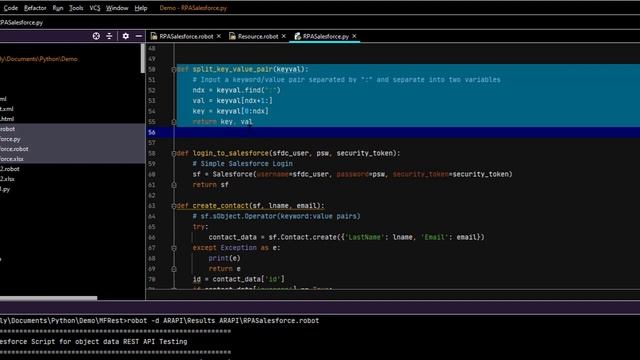The height and width of the screenshot is (360, 640).
Task: Click '# Simple Salesforce Login' comment
Action: 242,164
